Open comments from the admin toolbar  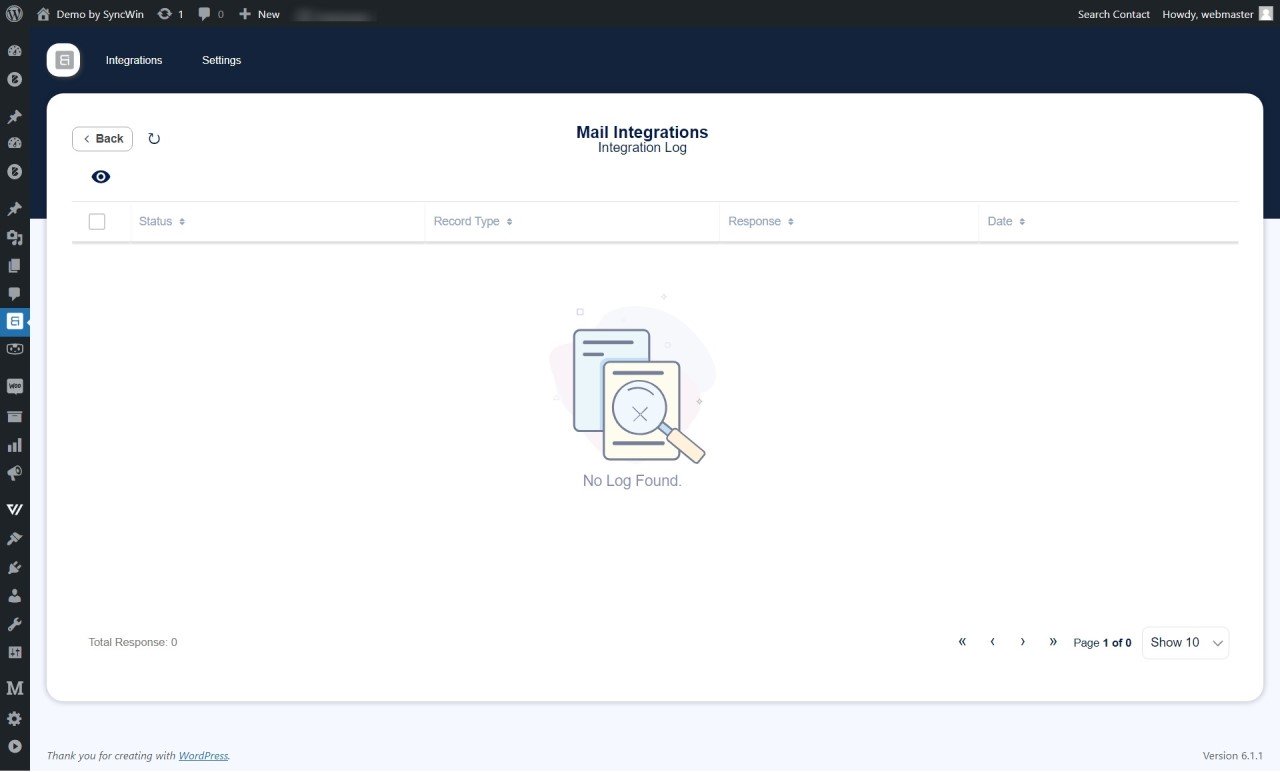pyautogui.click(x=210, y=13)
